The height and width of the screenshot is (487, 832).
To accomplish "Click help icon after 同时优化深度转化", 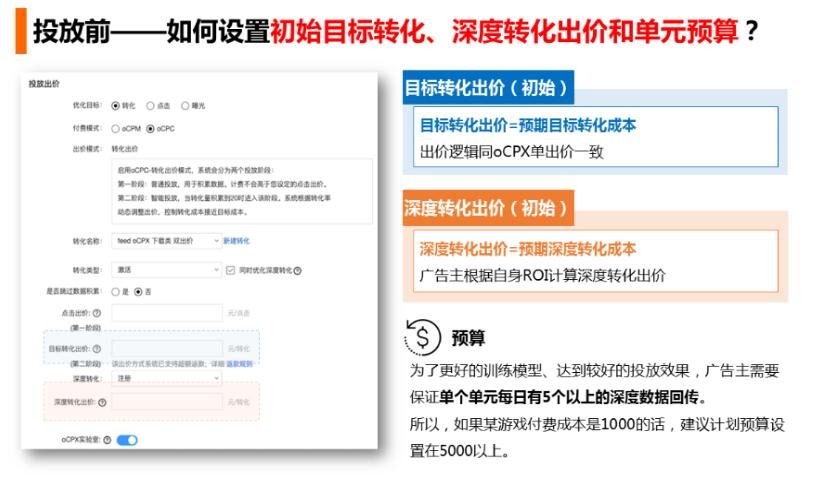I will [x=298, y=270].
